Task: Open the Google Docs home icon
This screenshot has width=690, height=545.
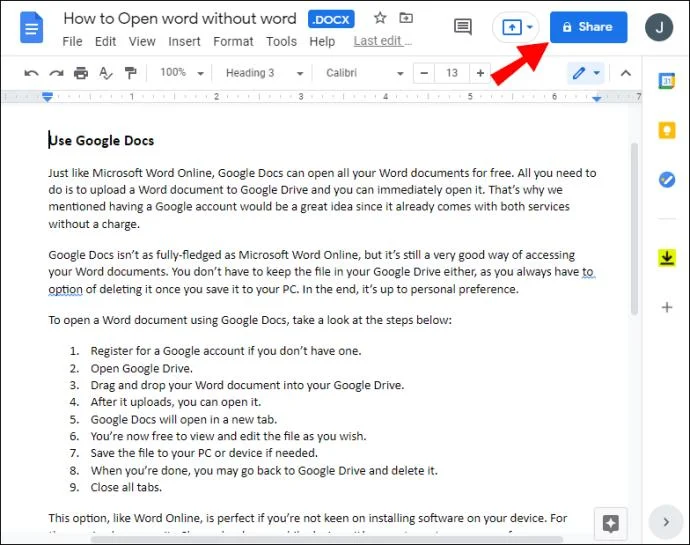Action: coord(32,28)
